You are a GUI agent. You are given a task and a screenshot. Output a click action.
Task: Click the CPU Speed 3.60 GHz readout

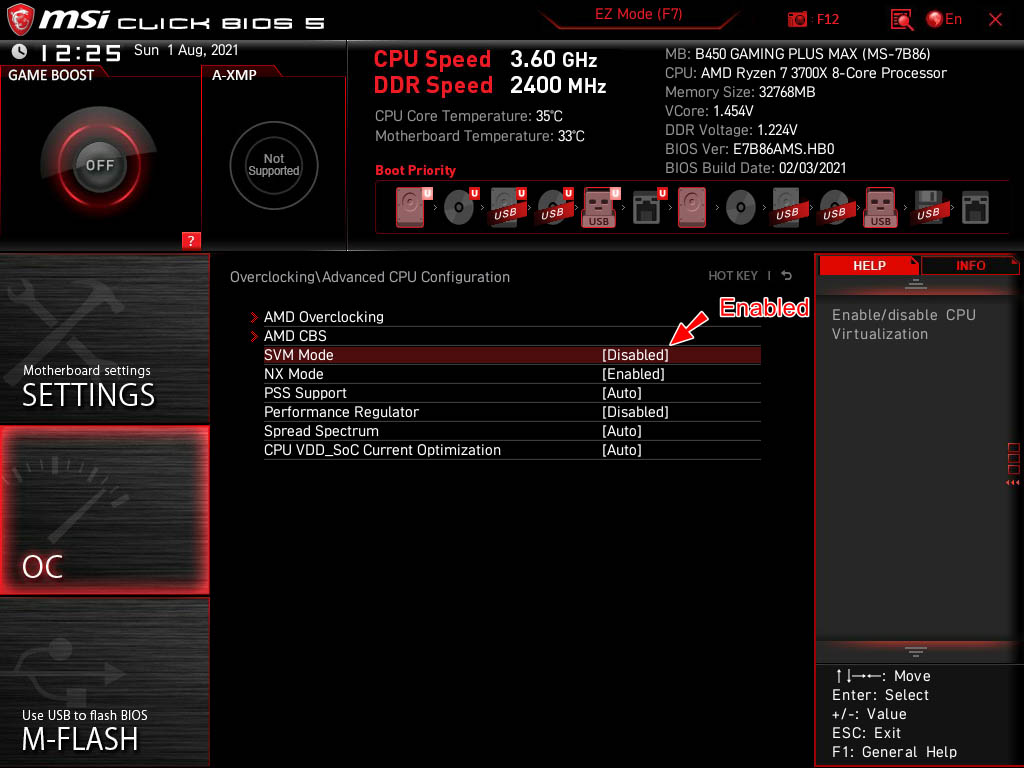click(485, 59)
